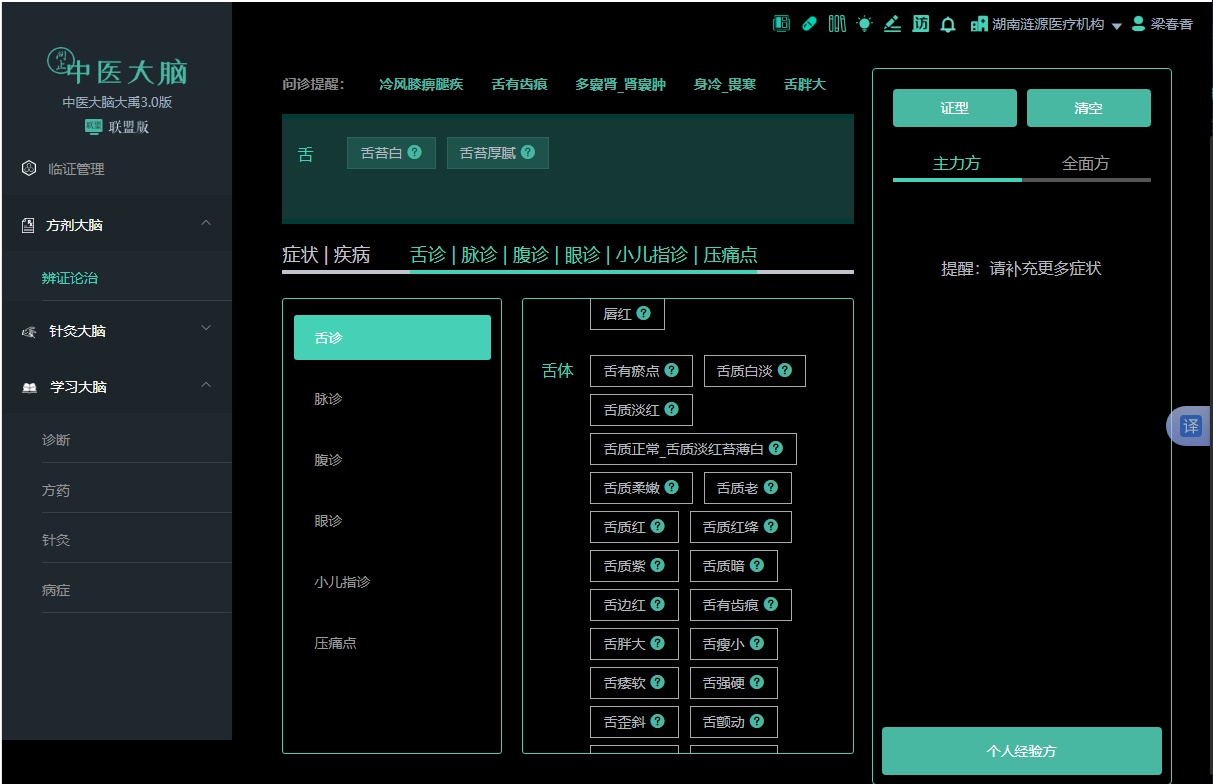Click the 清空 button
1213x784 pixels.
click(1089, 108)
